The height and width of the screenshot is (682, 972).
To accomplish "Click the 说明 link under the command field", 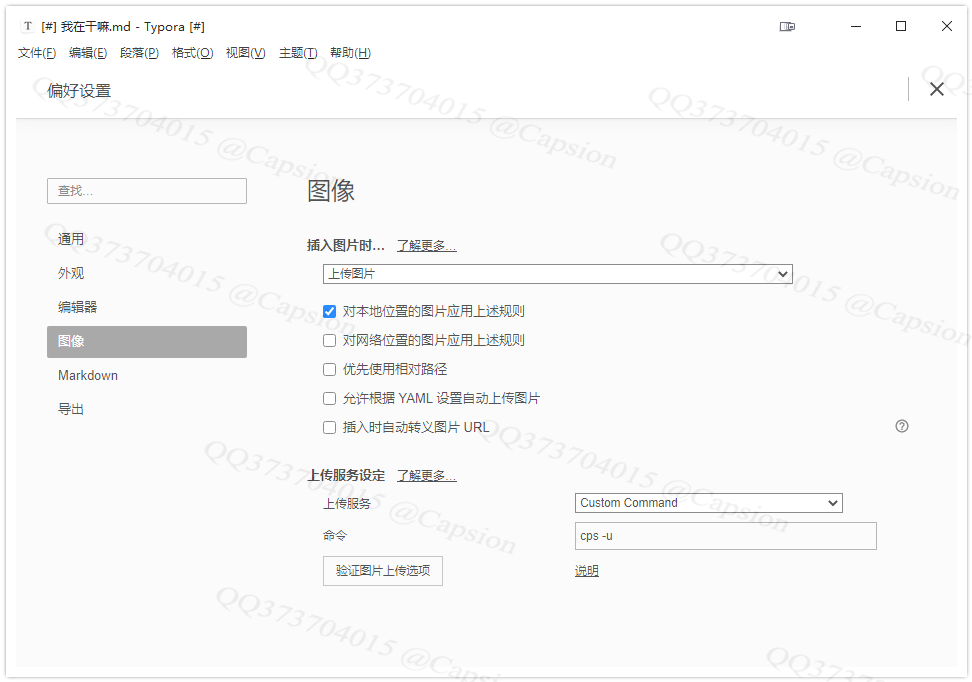I will [x=586, y=571].
